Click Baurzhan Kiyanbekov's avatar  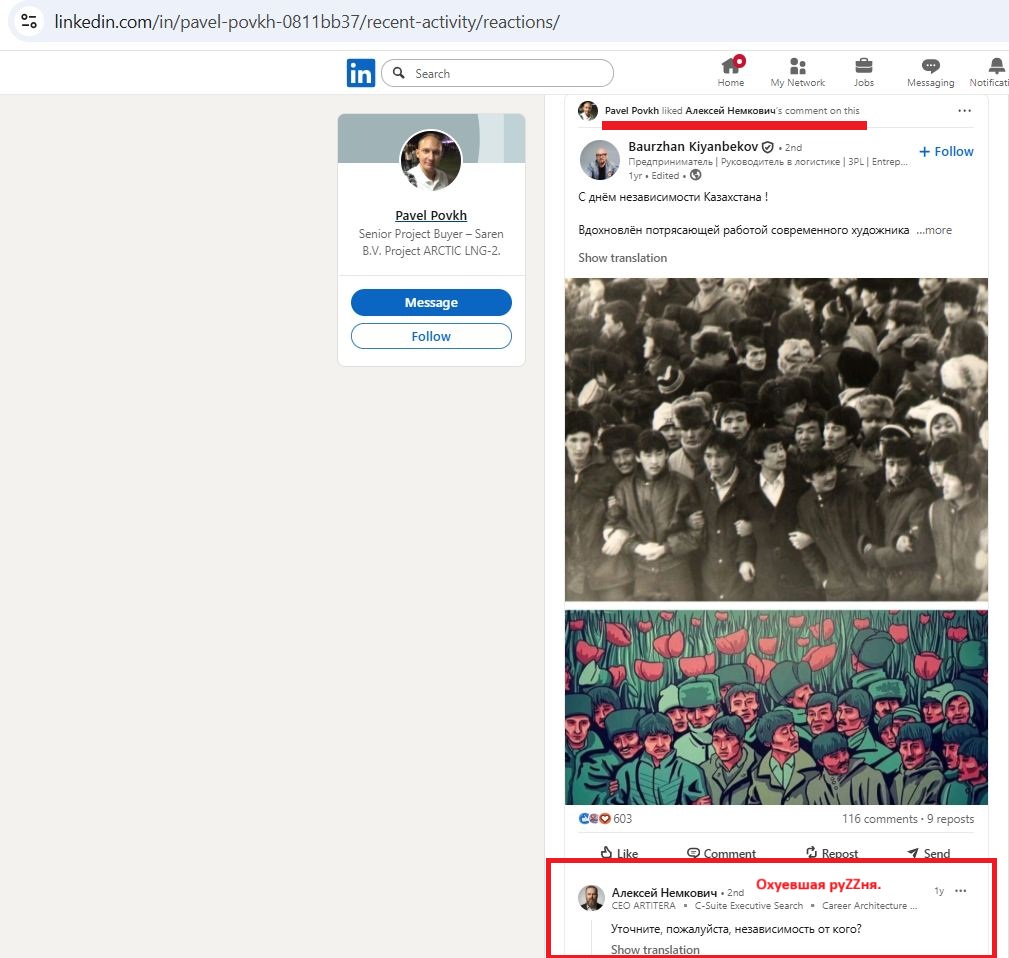coord(599,160)
